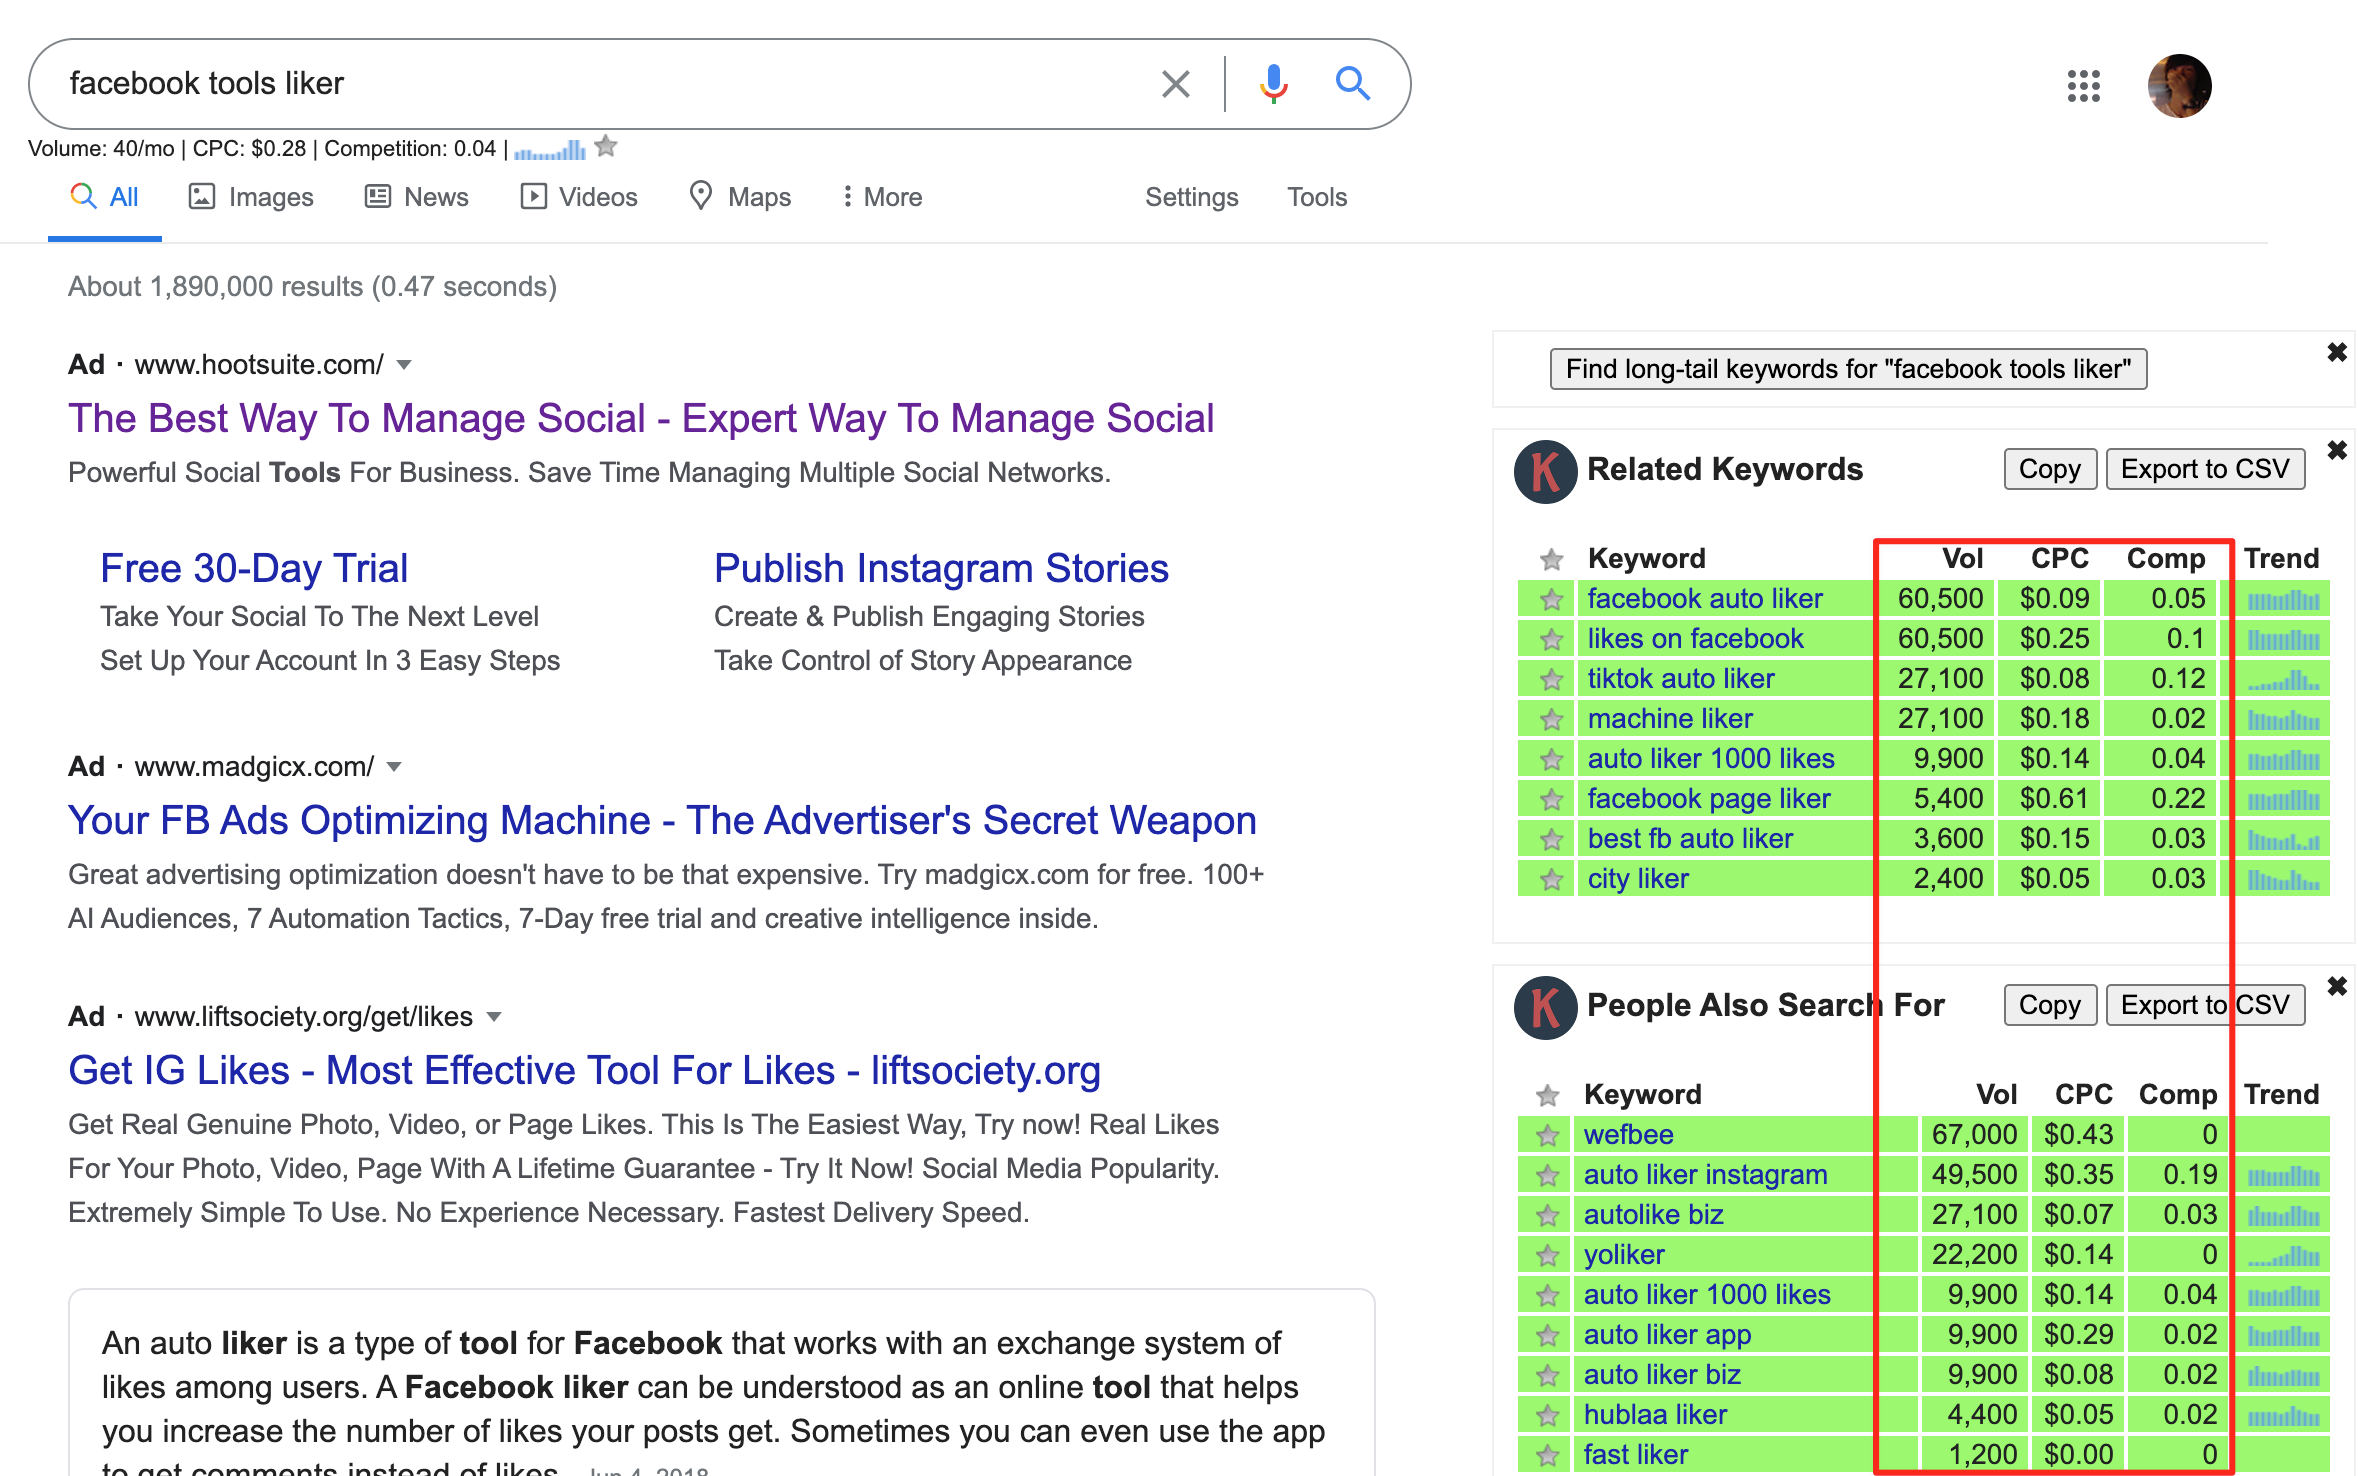The image size is (2358, 1476).
Task: Switch to the Videos tab
Action: pyautogui.click(x=579, y=197)
